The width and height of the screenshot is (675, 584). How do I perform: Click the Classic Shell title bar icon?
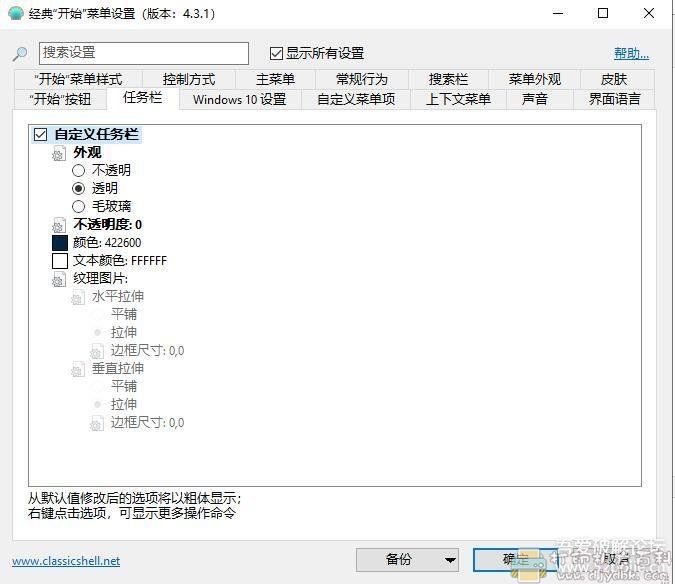point(15,13)
